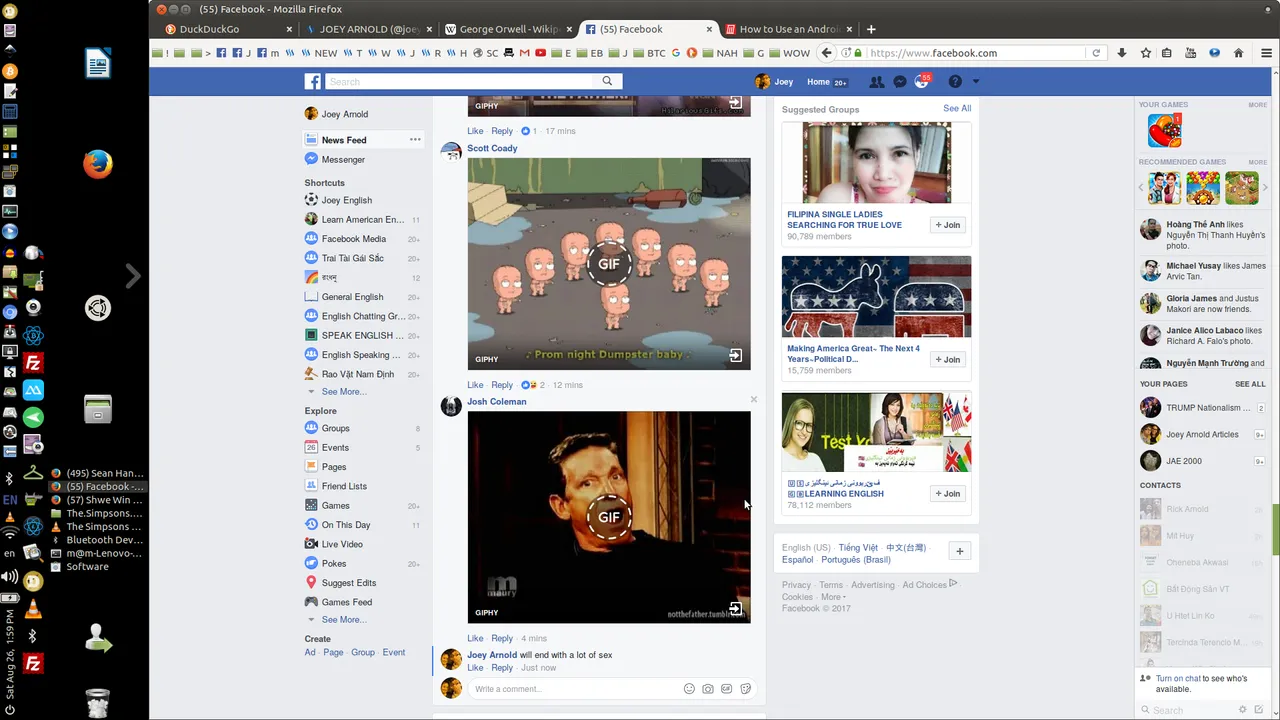The height and width of the screenshot is (720, 1280).
Task: Reload the page in Firefox
Action: (1096, 53)
